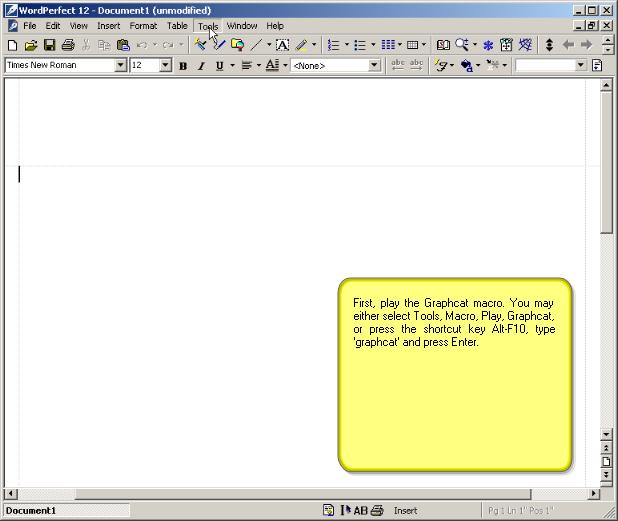Open the Tools menu

pos(208,26)
